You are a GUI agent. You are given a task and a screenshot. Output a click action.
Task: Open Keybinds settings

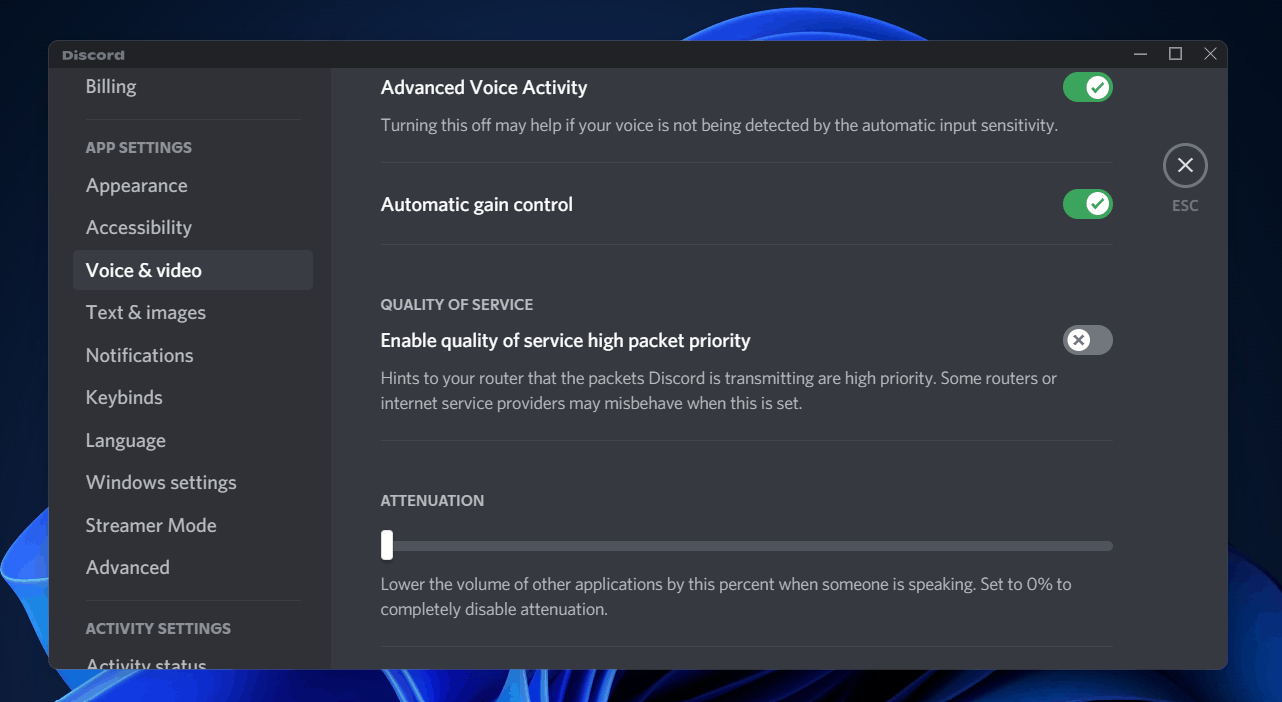point(124,398)
